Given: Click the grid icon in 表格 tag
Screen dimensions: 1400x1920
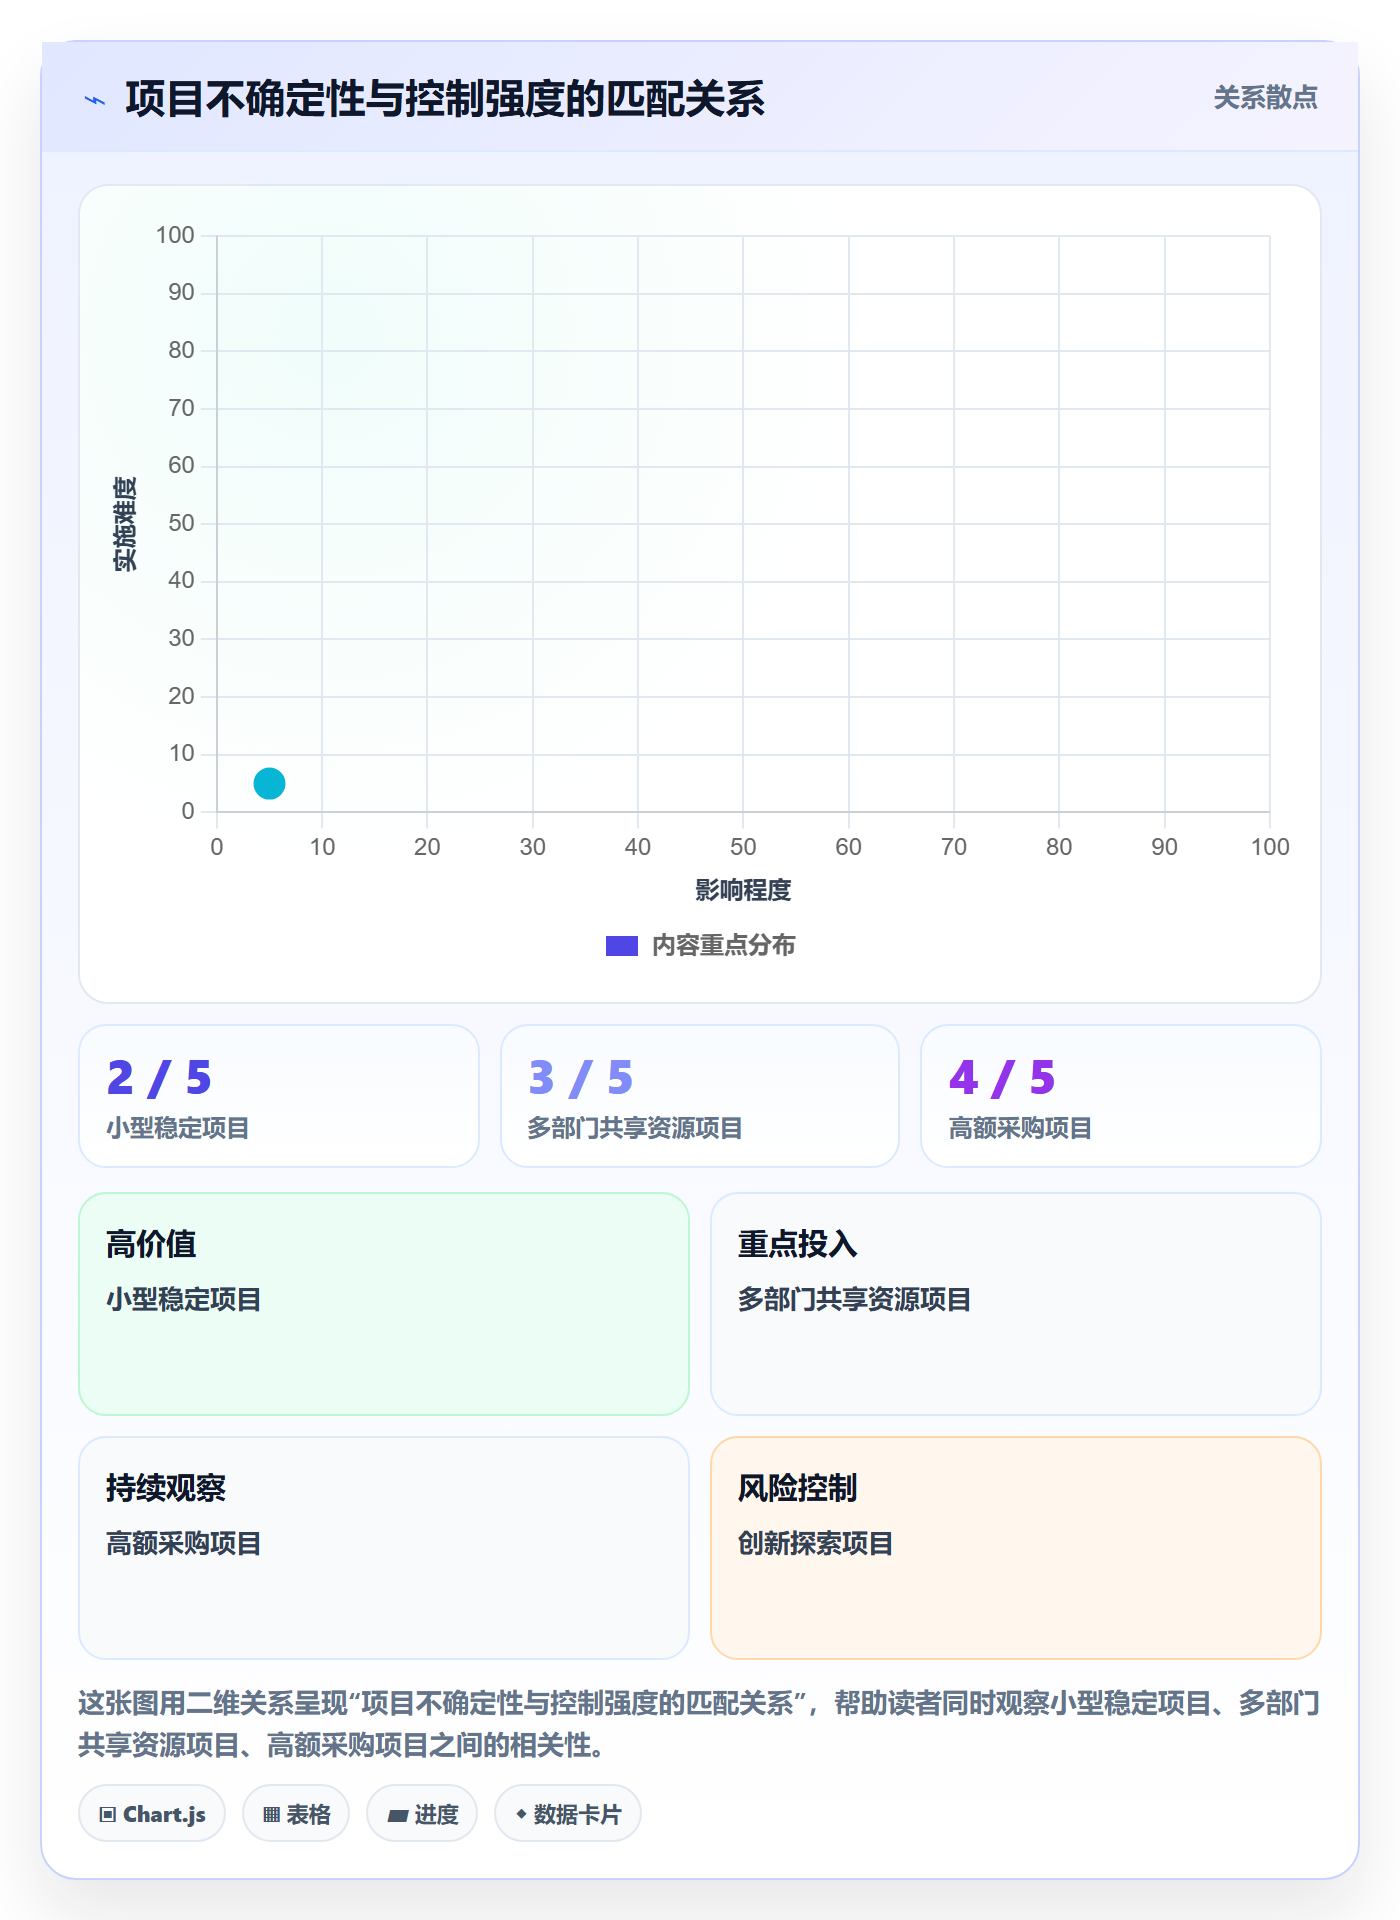Looking at the screenshot, I should point(271,1815).
